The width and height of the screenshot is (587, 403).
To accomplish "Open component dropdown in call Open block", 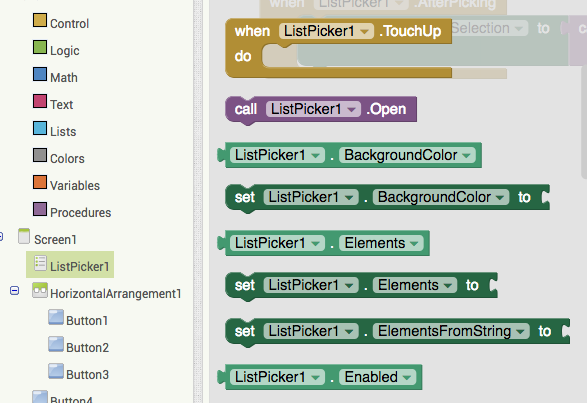I will (x=313, y=109).
